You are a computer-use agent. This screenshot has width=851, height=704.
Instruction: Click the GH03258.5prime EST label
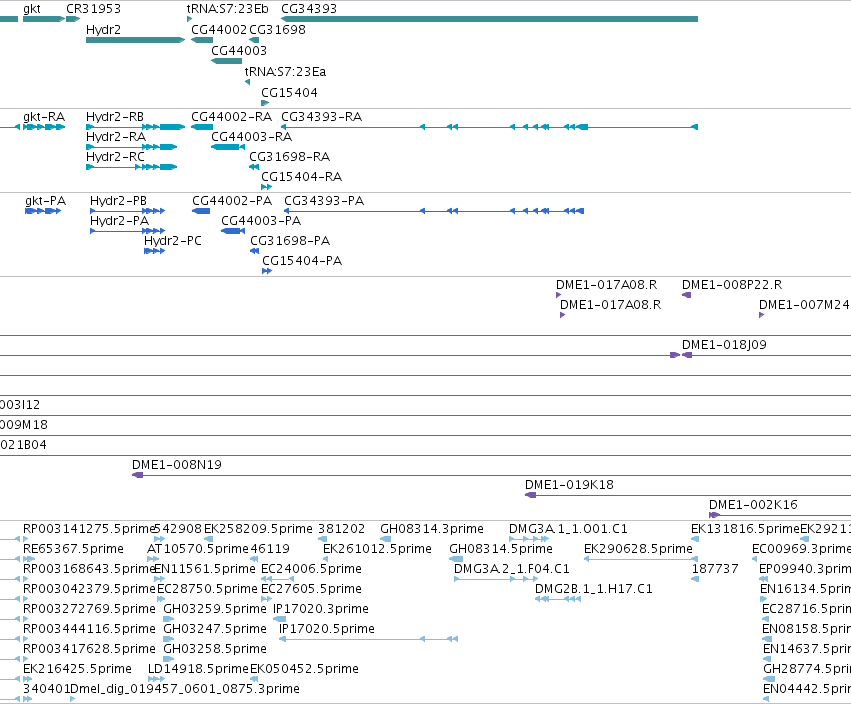tap(215, 649)
